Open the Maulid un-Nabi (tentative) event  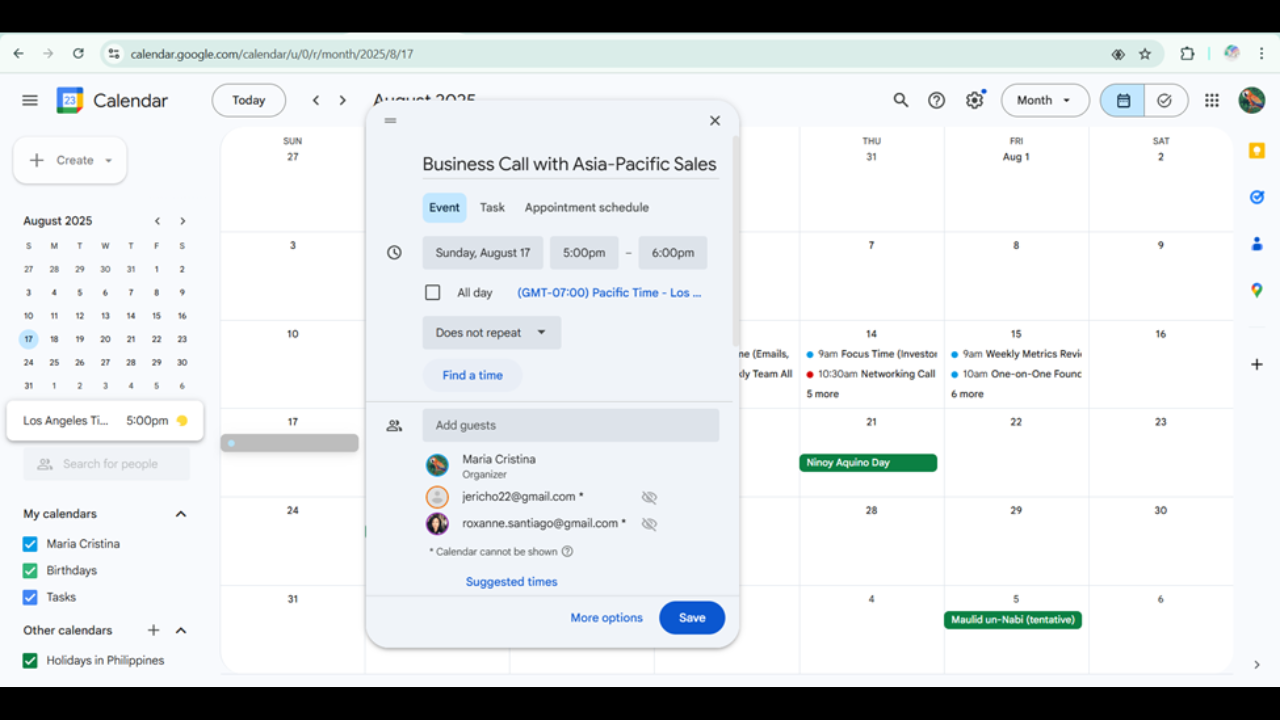pyautogui.click(x=1013, y=620)
